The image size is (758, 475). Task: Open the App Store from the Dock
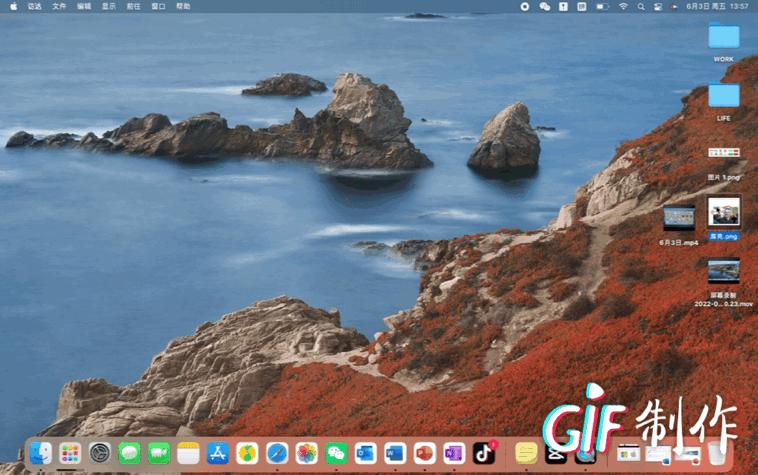218,453
